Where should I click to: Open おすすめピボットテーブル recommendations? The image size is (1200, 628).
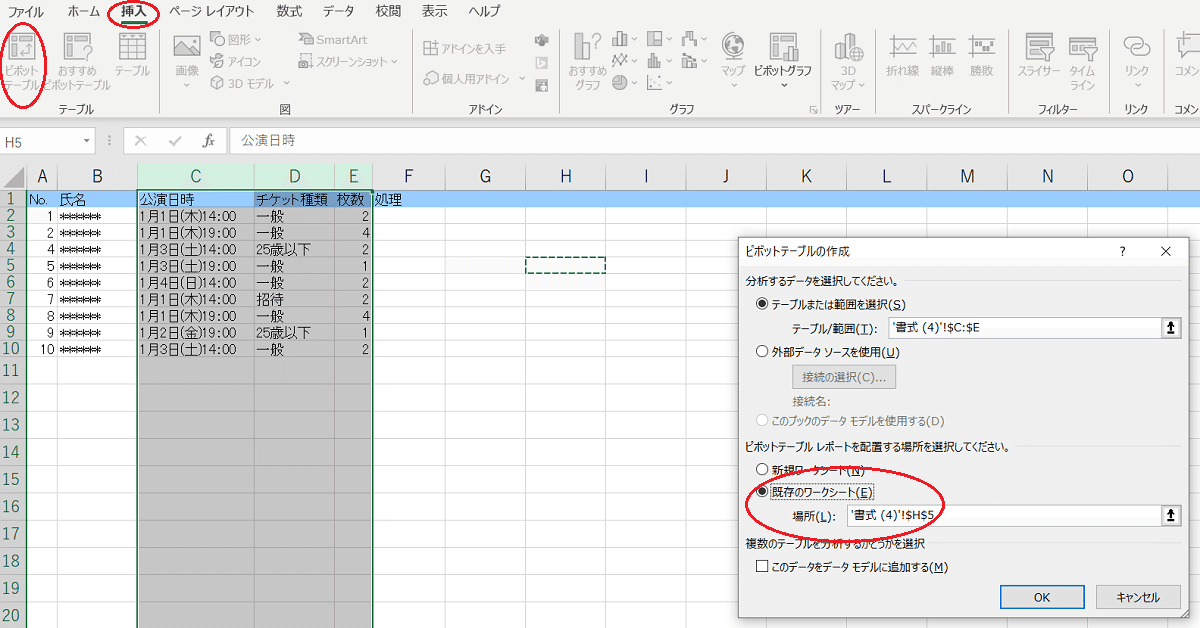[77, 62]
